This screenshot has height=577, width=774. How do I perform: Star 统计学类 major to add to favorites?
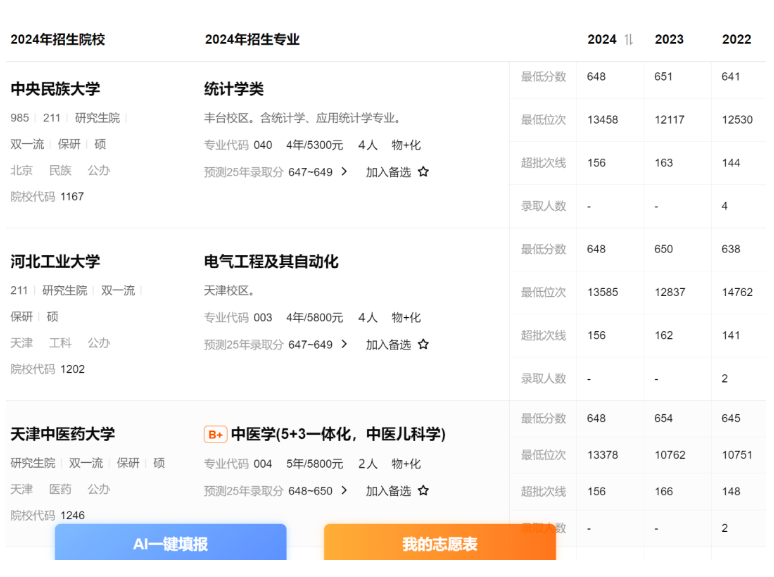[x=424, y=172]
